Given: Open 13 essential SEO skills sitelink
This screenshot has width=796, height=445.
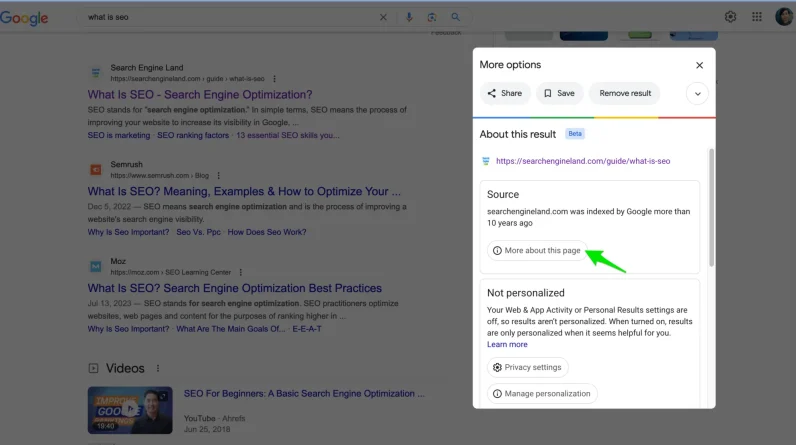Looking at the screenshot, I should pyautogui.click(x=287, y=135).
